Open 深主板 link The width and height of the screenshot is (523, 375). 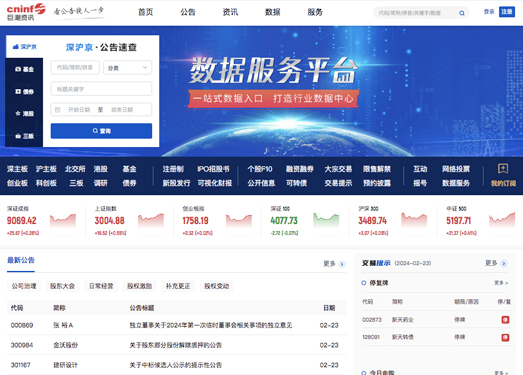pyautogui.click(x=17, y=169)
